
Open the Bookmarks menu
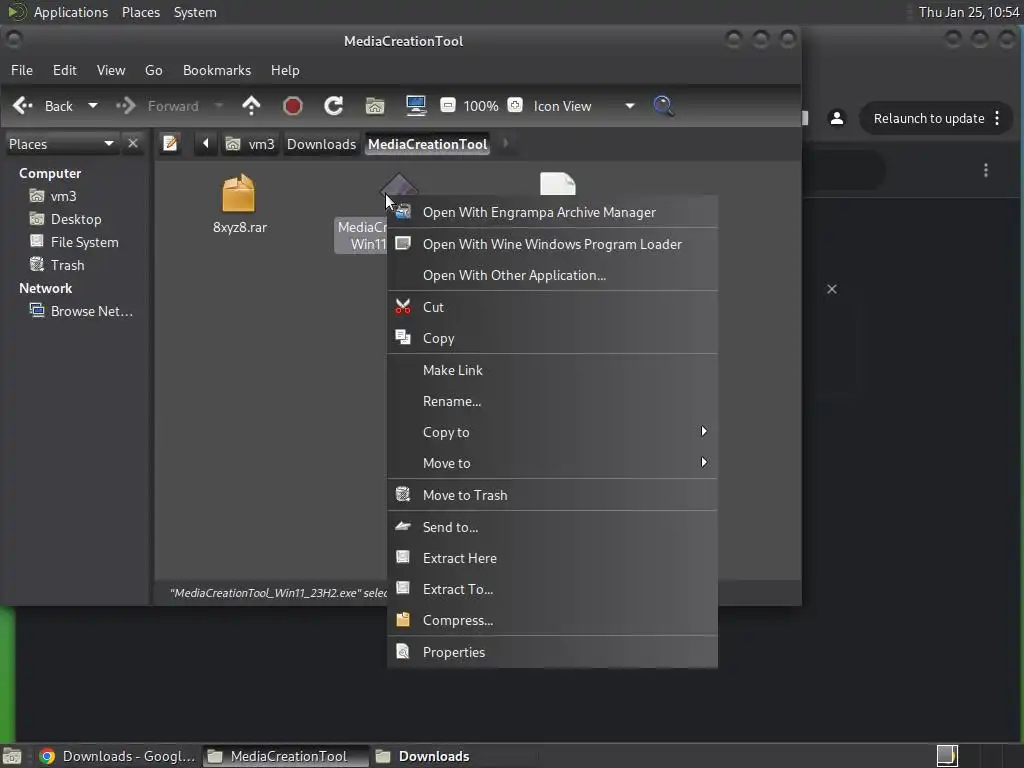click(x=217, y=70)
